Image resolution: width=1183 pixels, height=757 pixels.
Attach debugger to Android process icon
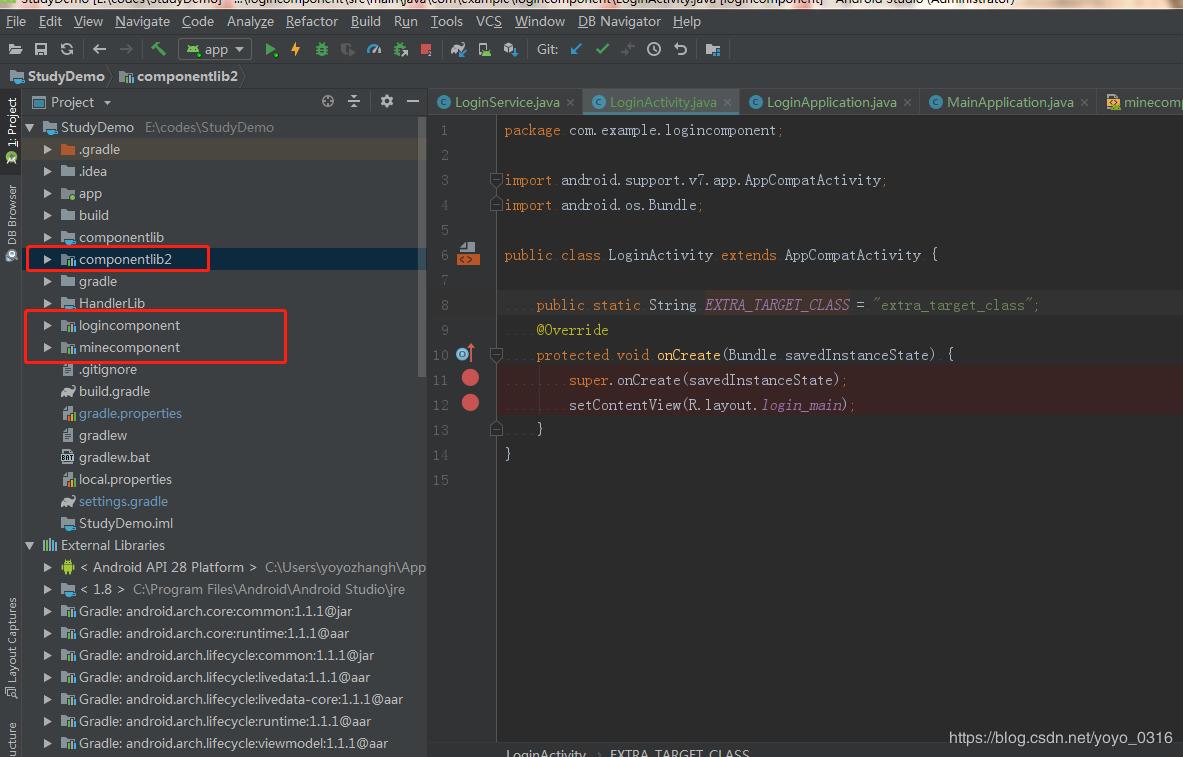click(401, 50)
